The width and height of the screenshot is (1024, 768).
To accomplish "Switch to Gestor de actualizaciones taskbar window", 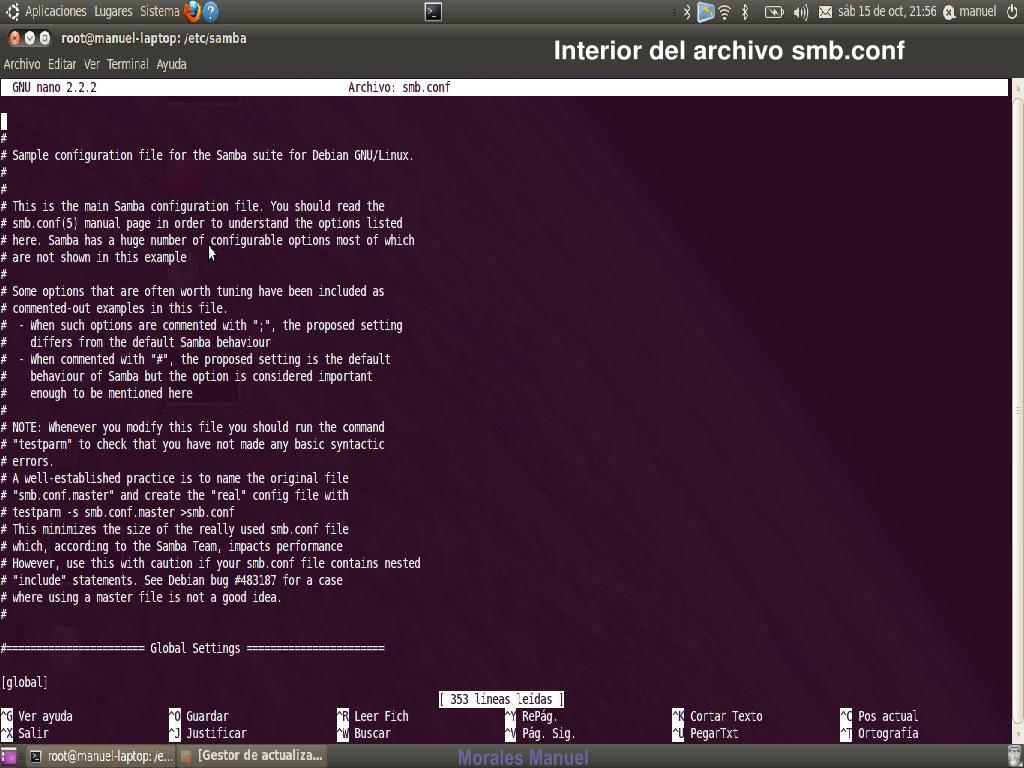I will coord(252,756).
